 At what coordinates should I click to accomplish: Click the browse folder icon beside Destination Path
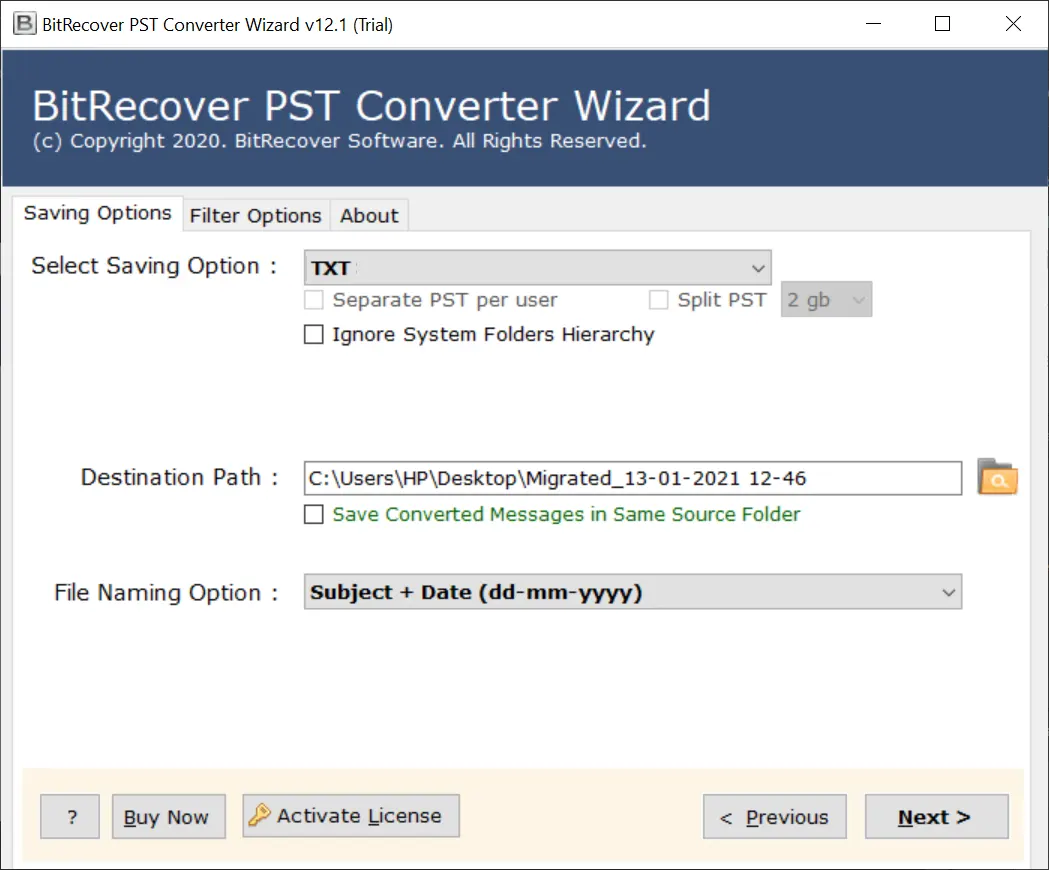(x=996, y=478)
